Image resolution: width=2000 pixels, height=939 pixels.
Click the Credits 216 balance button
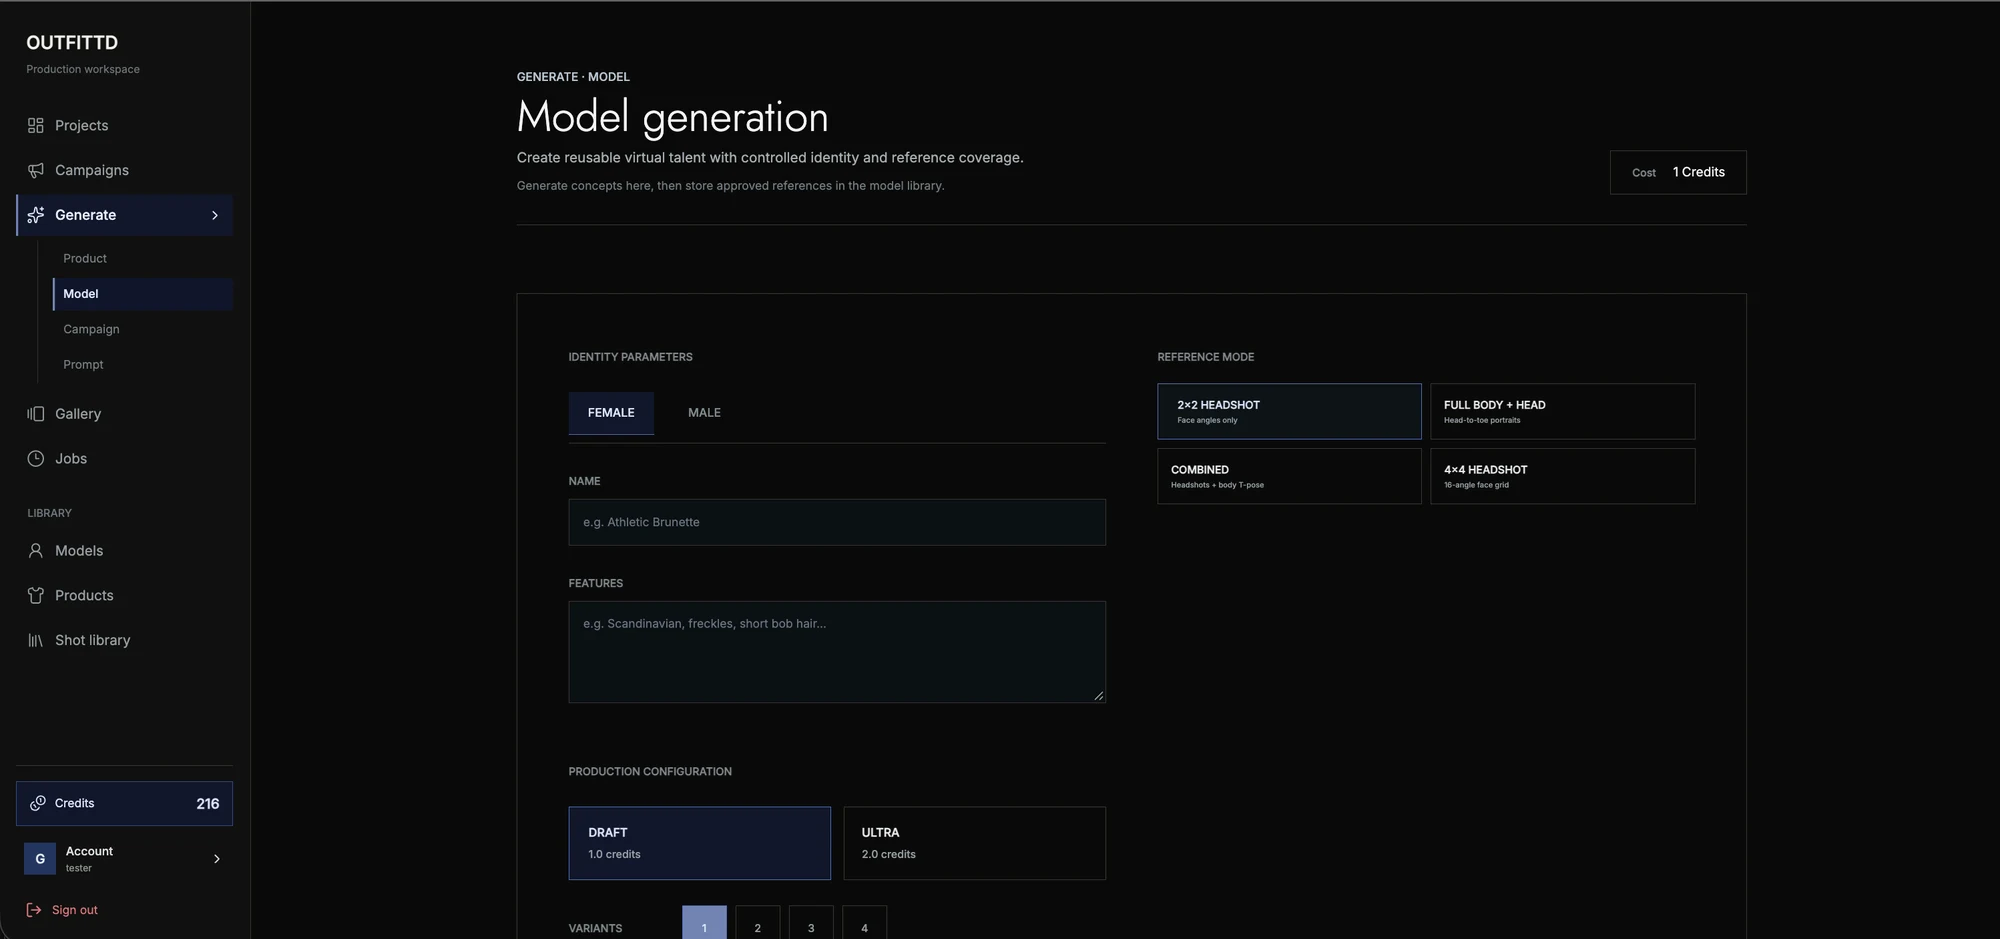(x=125, y=804)
